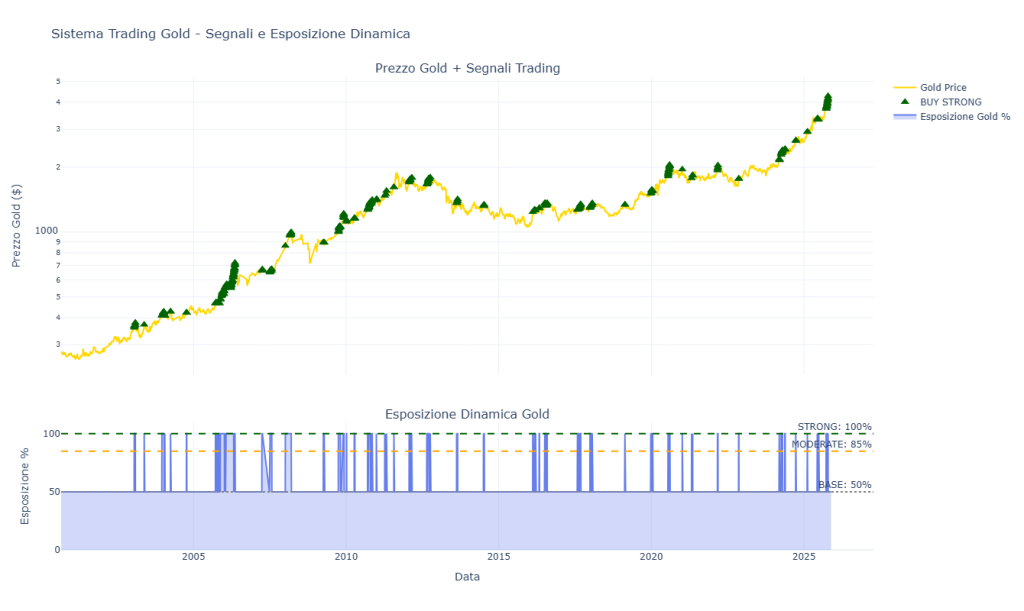Click a BUY STRONG marker cluster near 2010
1024x611 pixels.
click(x=345, y=215)
